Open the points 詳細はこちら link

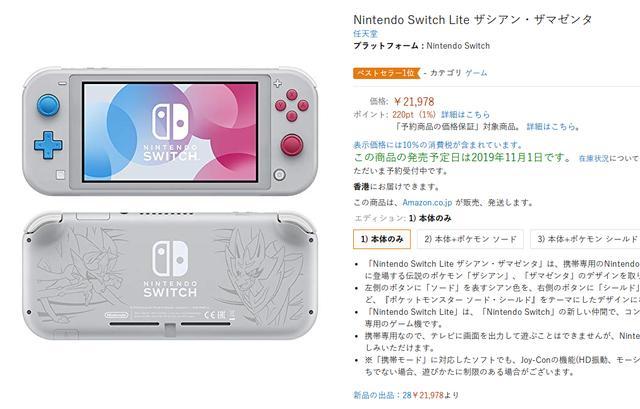click(465, 115)
